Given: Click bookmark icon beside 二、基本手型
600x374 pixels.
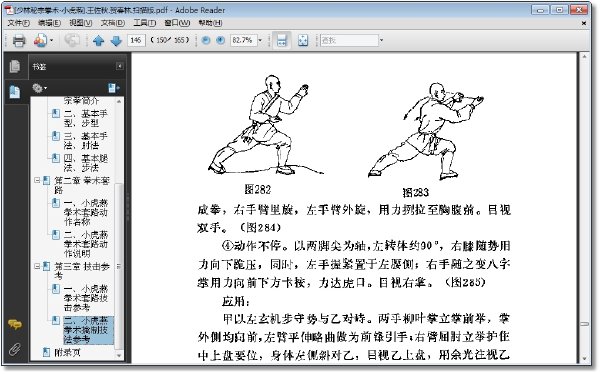Looking at the screenshot, I should 56,113.
